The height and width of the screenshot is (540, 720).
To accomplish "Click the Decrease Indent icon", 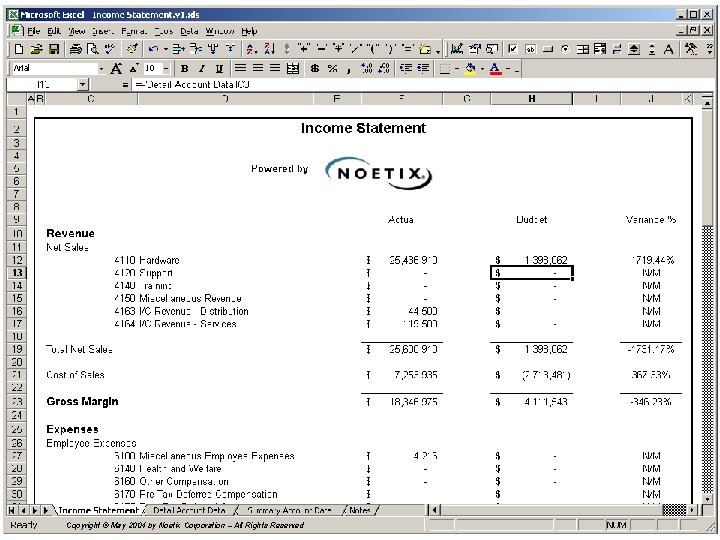I will click(x=406, y=68).
